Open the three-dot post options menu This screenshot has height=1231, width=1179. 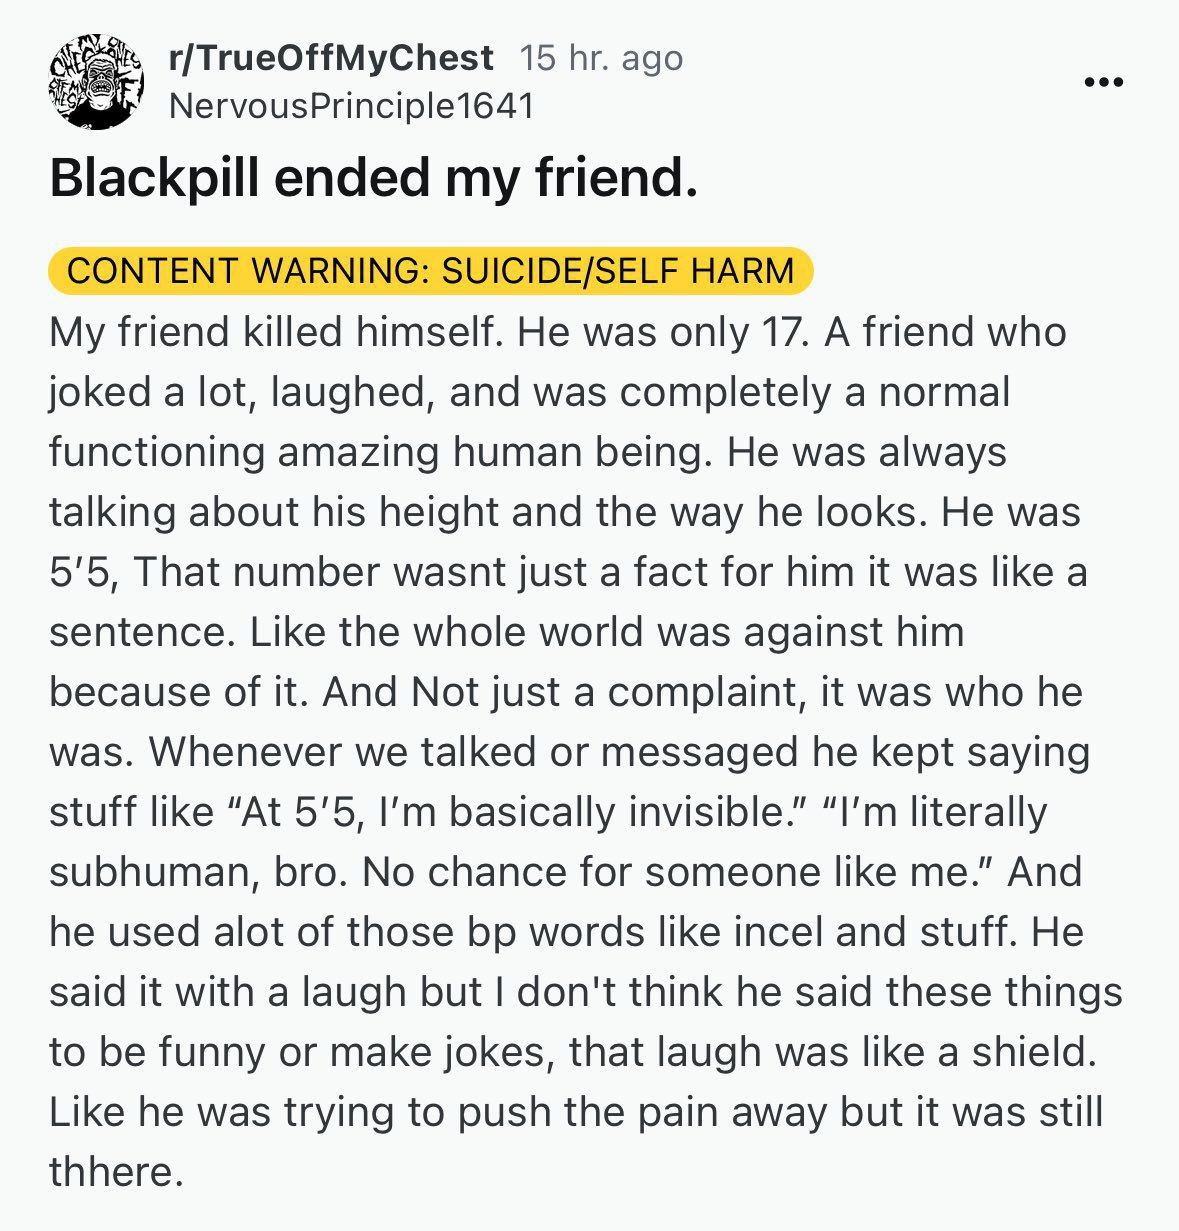pos(1104,82)
